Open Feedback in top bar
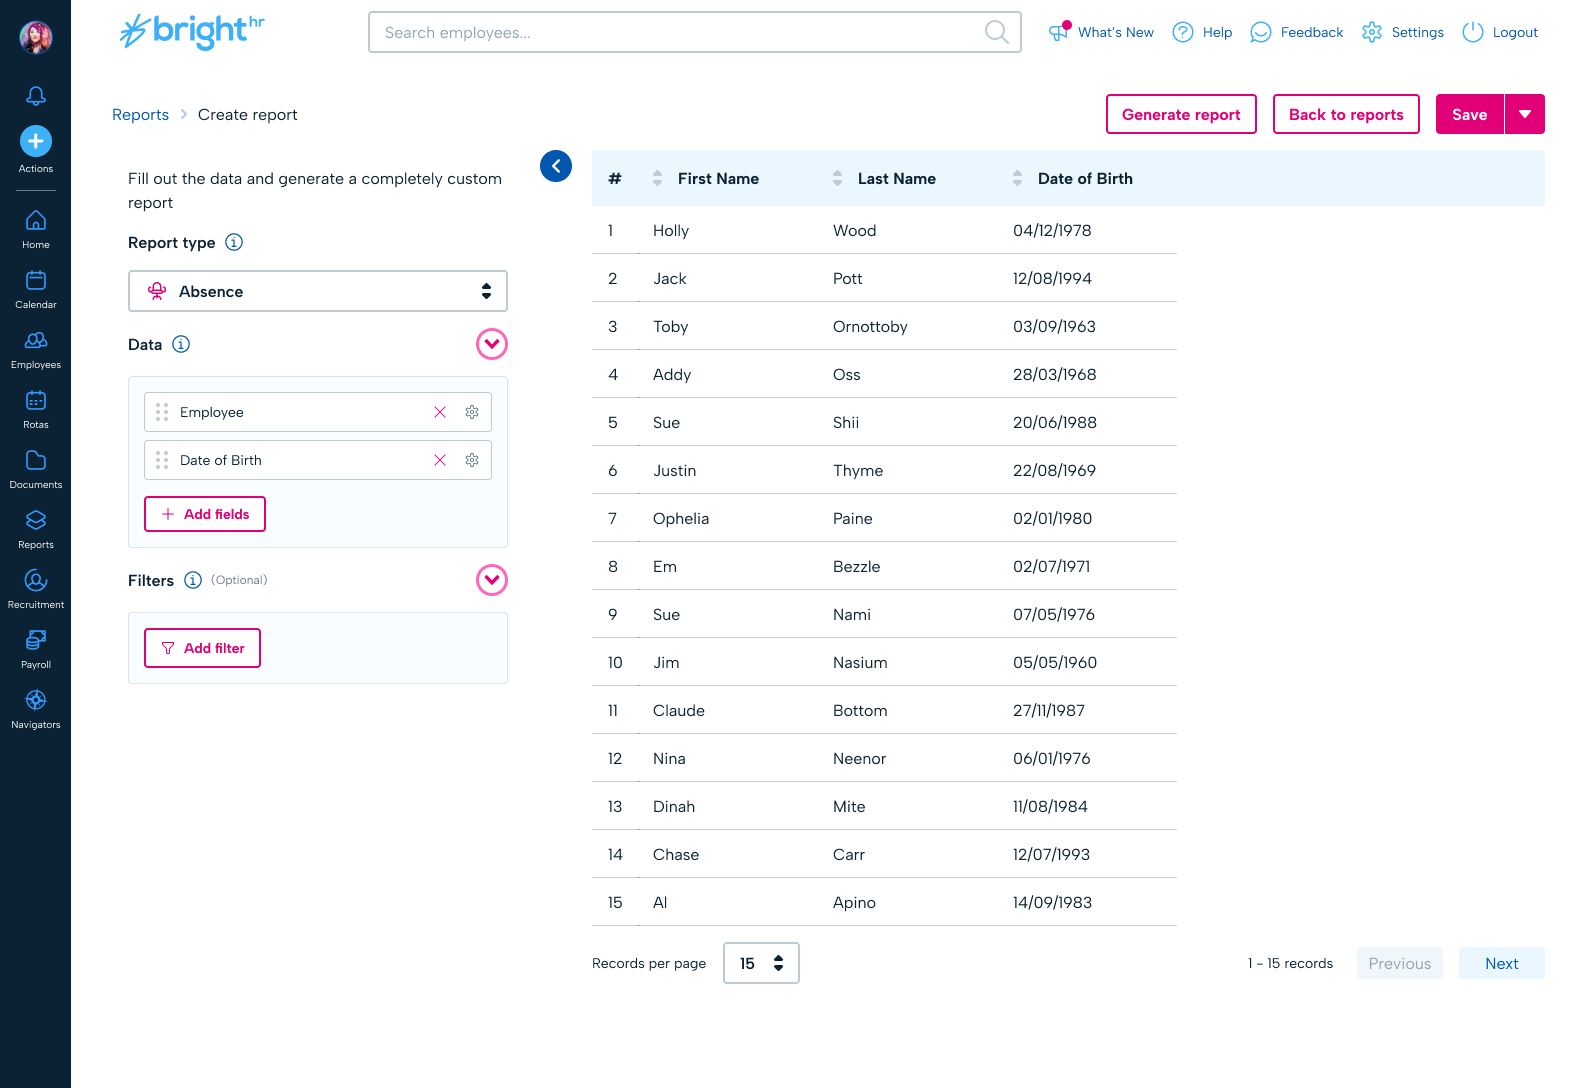 (1297, 32)
